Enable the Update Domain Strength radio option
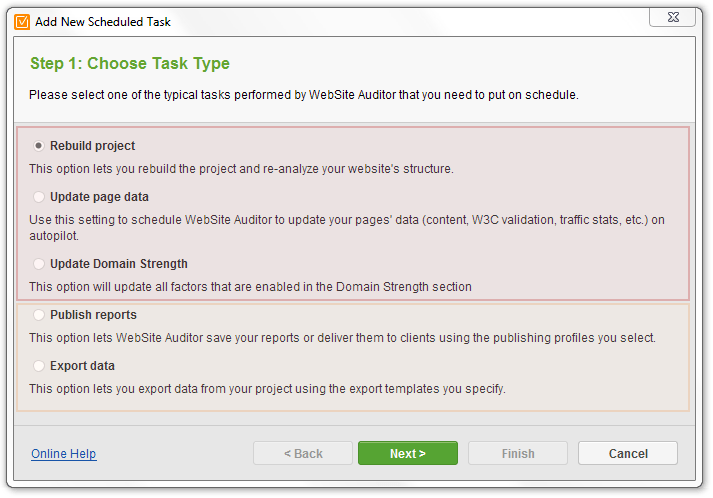This screenshot has height=498, width=713. (39, 264)
